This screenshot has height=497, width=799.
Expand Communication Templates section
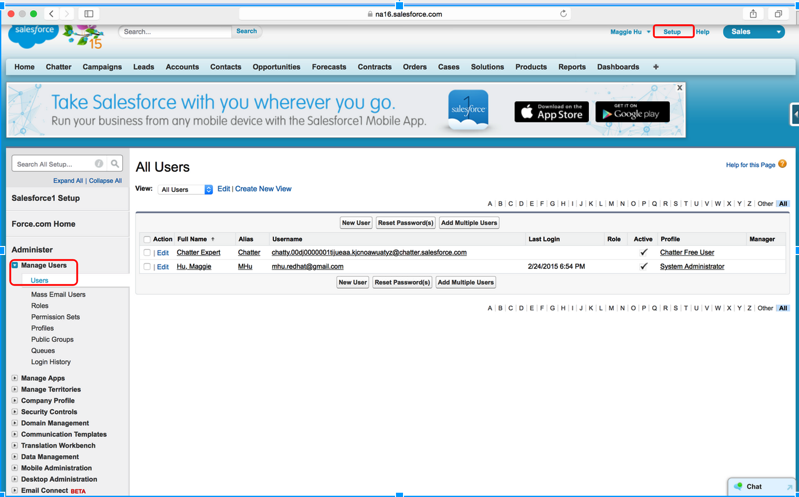coord(15,434)
